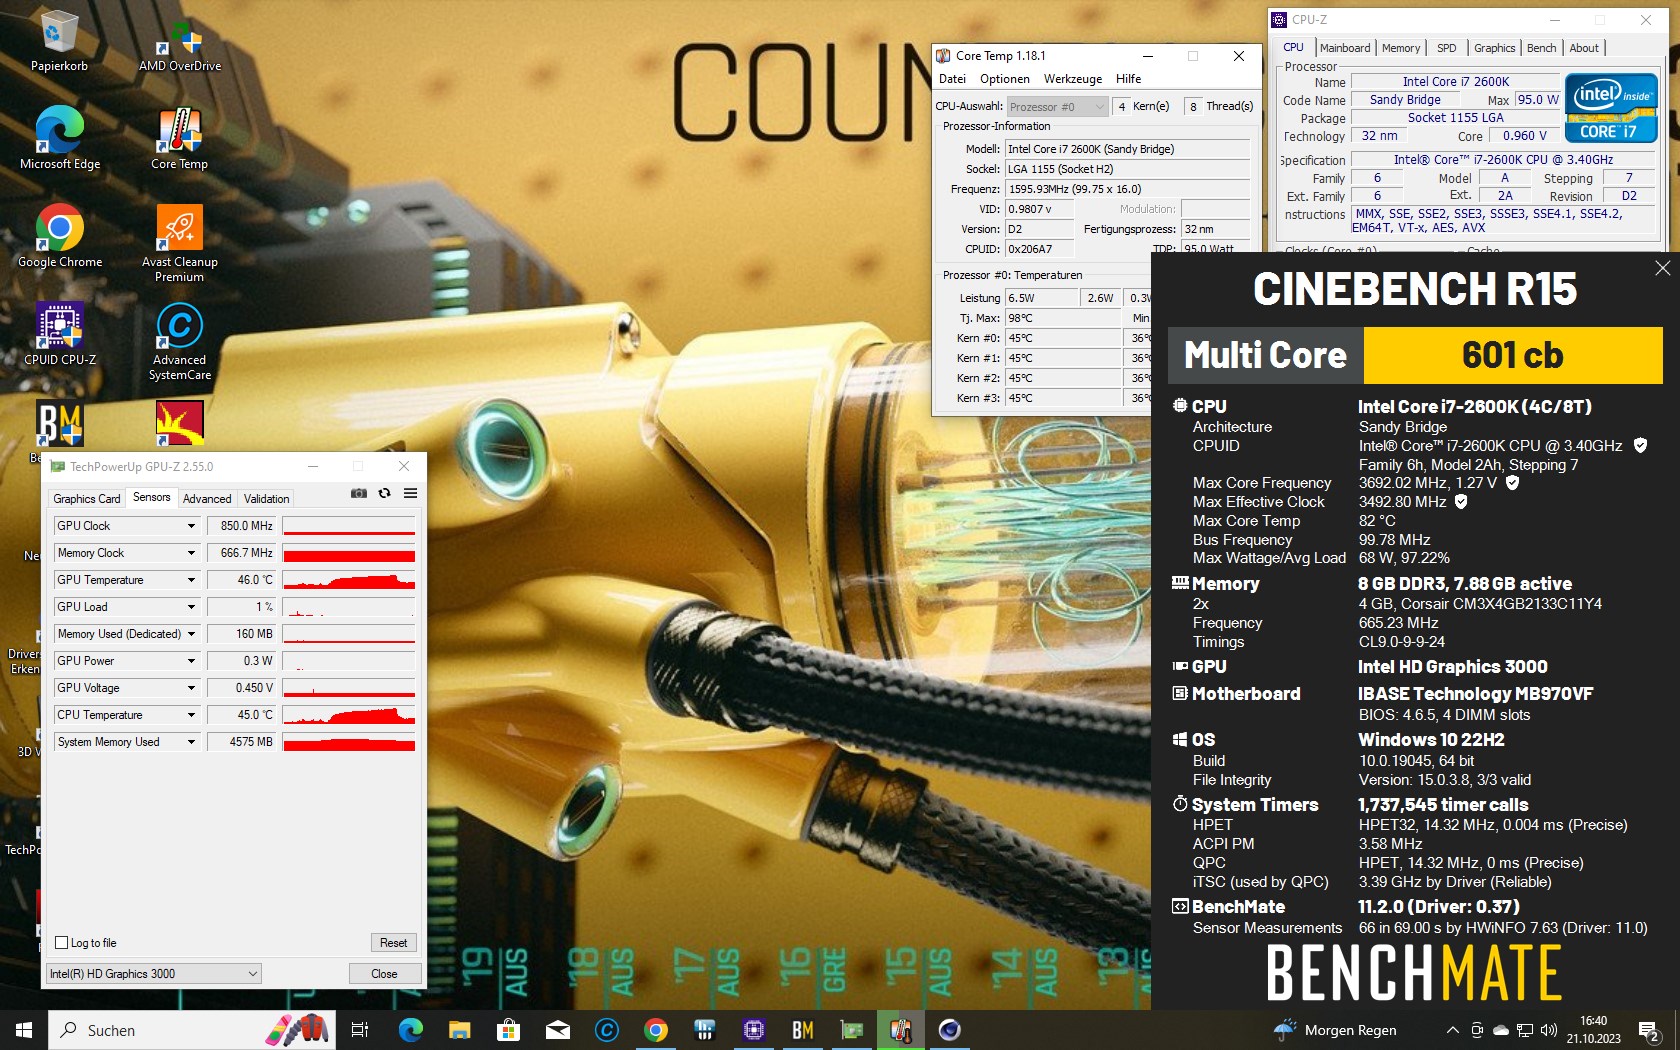The width and height of the screenshot is (1680, 1050).
Task: Open the Papierkorb desktop icon
Action: [59, 41]
